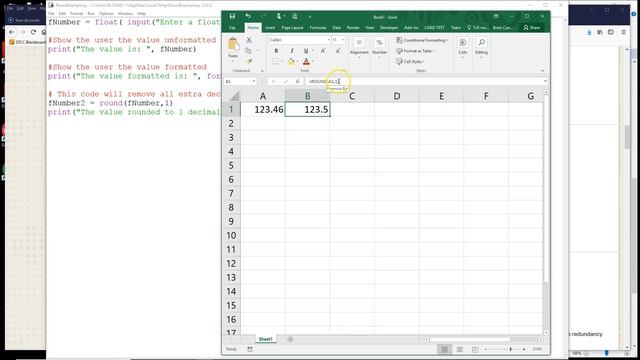This screenshot has height=360, width=640.
Task: Apply cell borders in Font group
Action: (276, 61)
